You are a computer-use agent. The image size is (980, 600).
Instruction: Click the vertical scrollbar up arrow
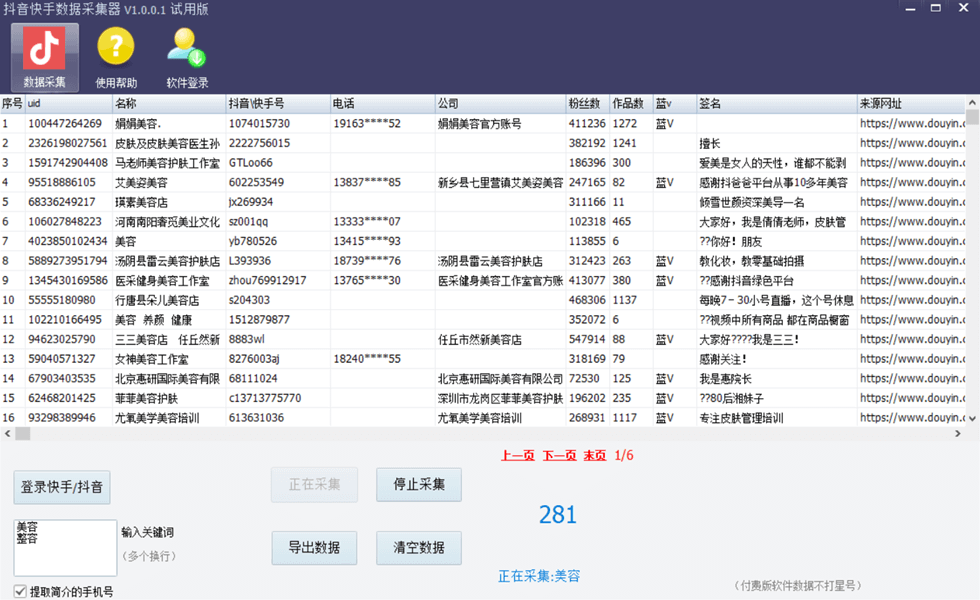(972, 102)
